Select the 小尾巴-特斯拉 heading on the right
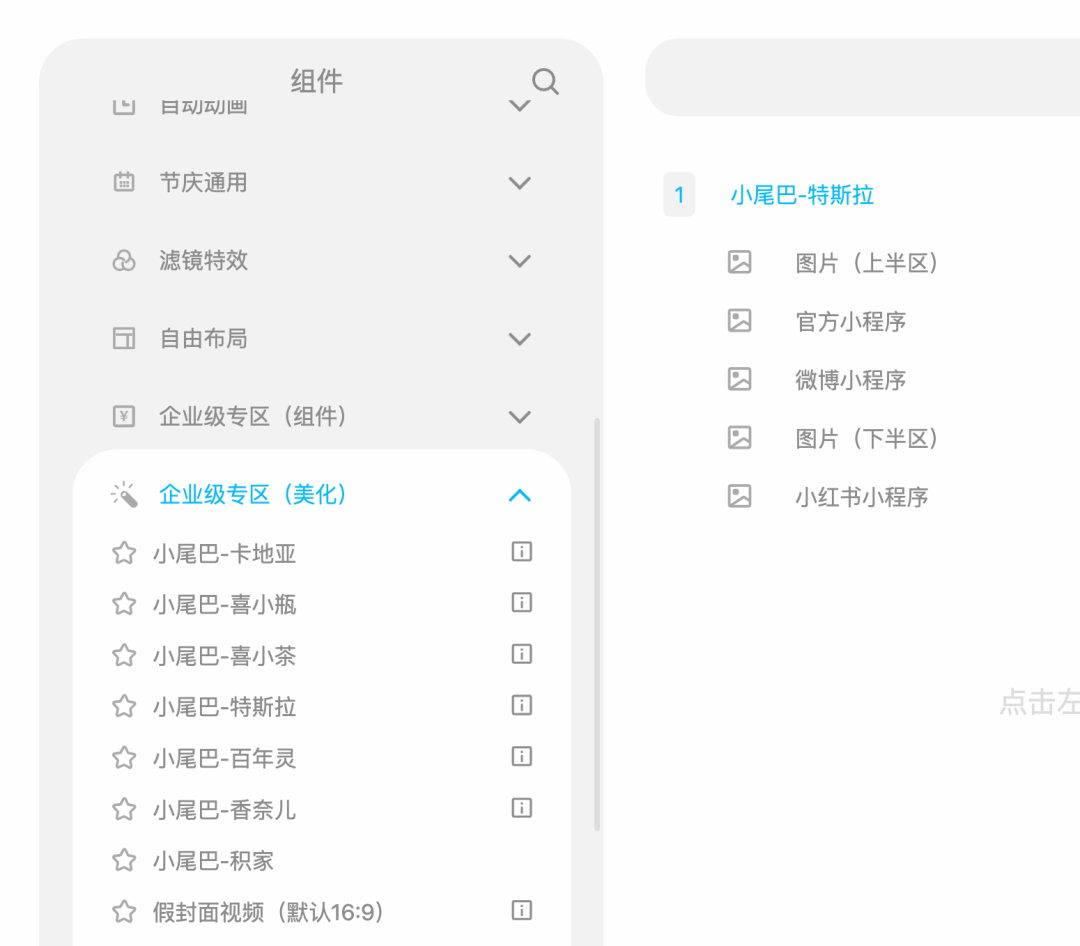1080x946 pixels. [802, 195]
